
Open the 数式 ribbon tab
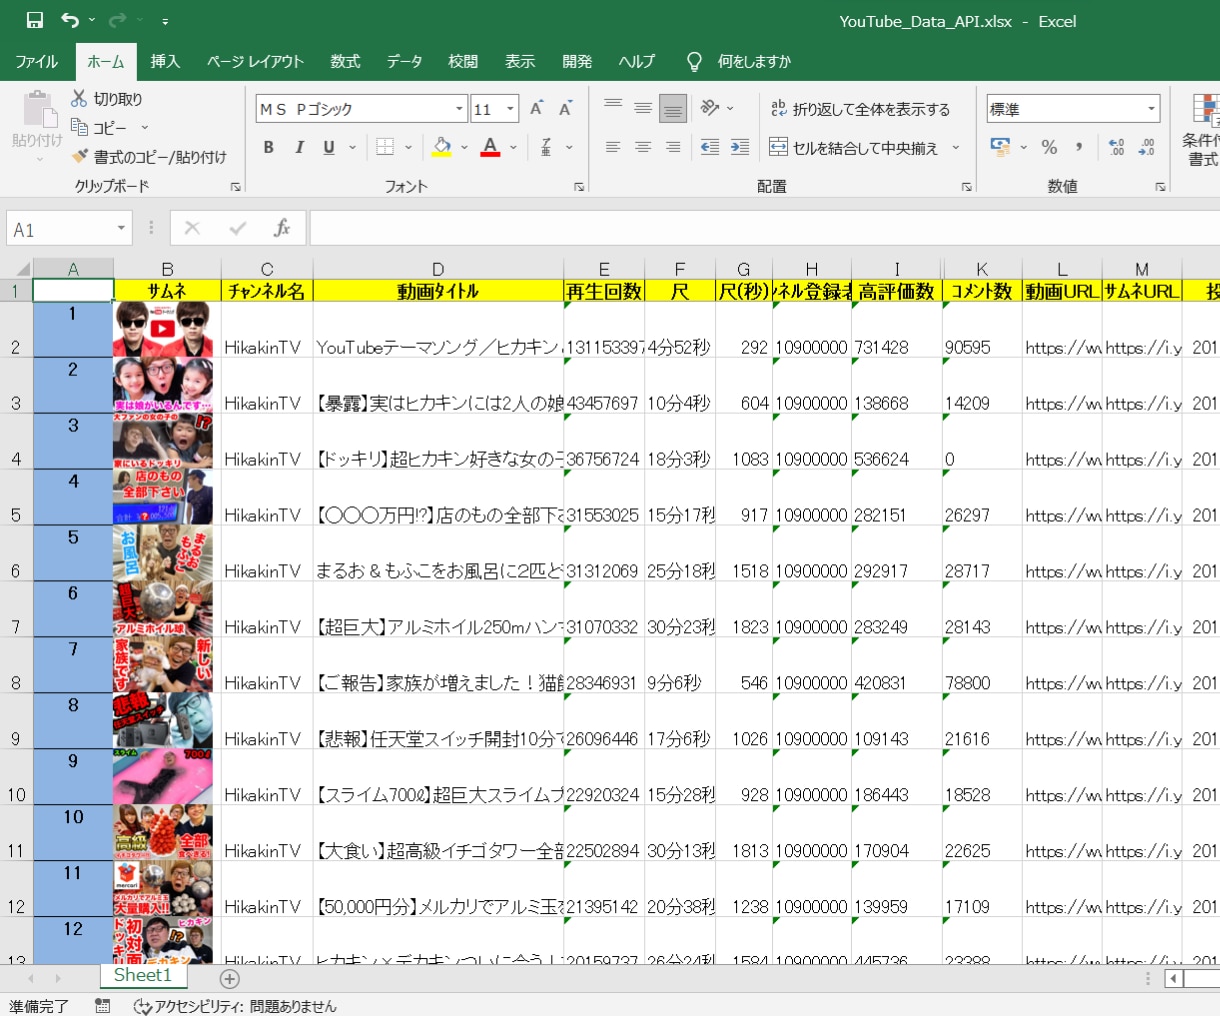(345, 62)
